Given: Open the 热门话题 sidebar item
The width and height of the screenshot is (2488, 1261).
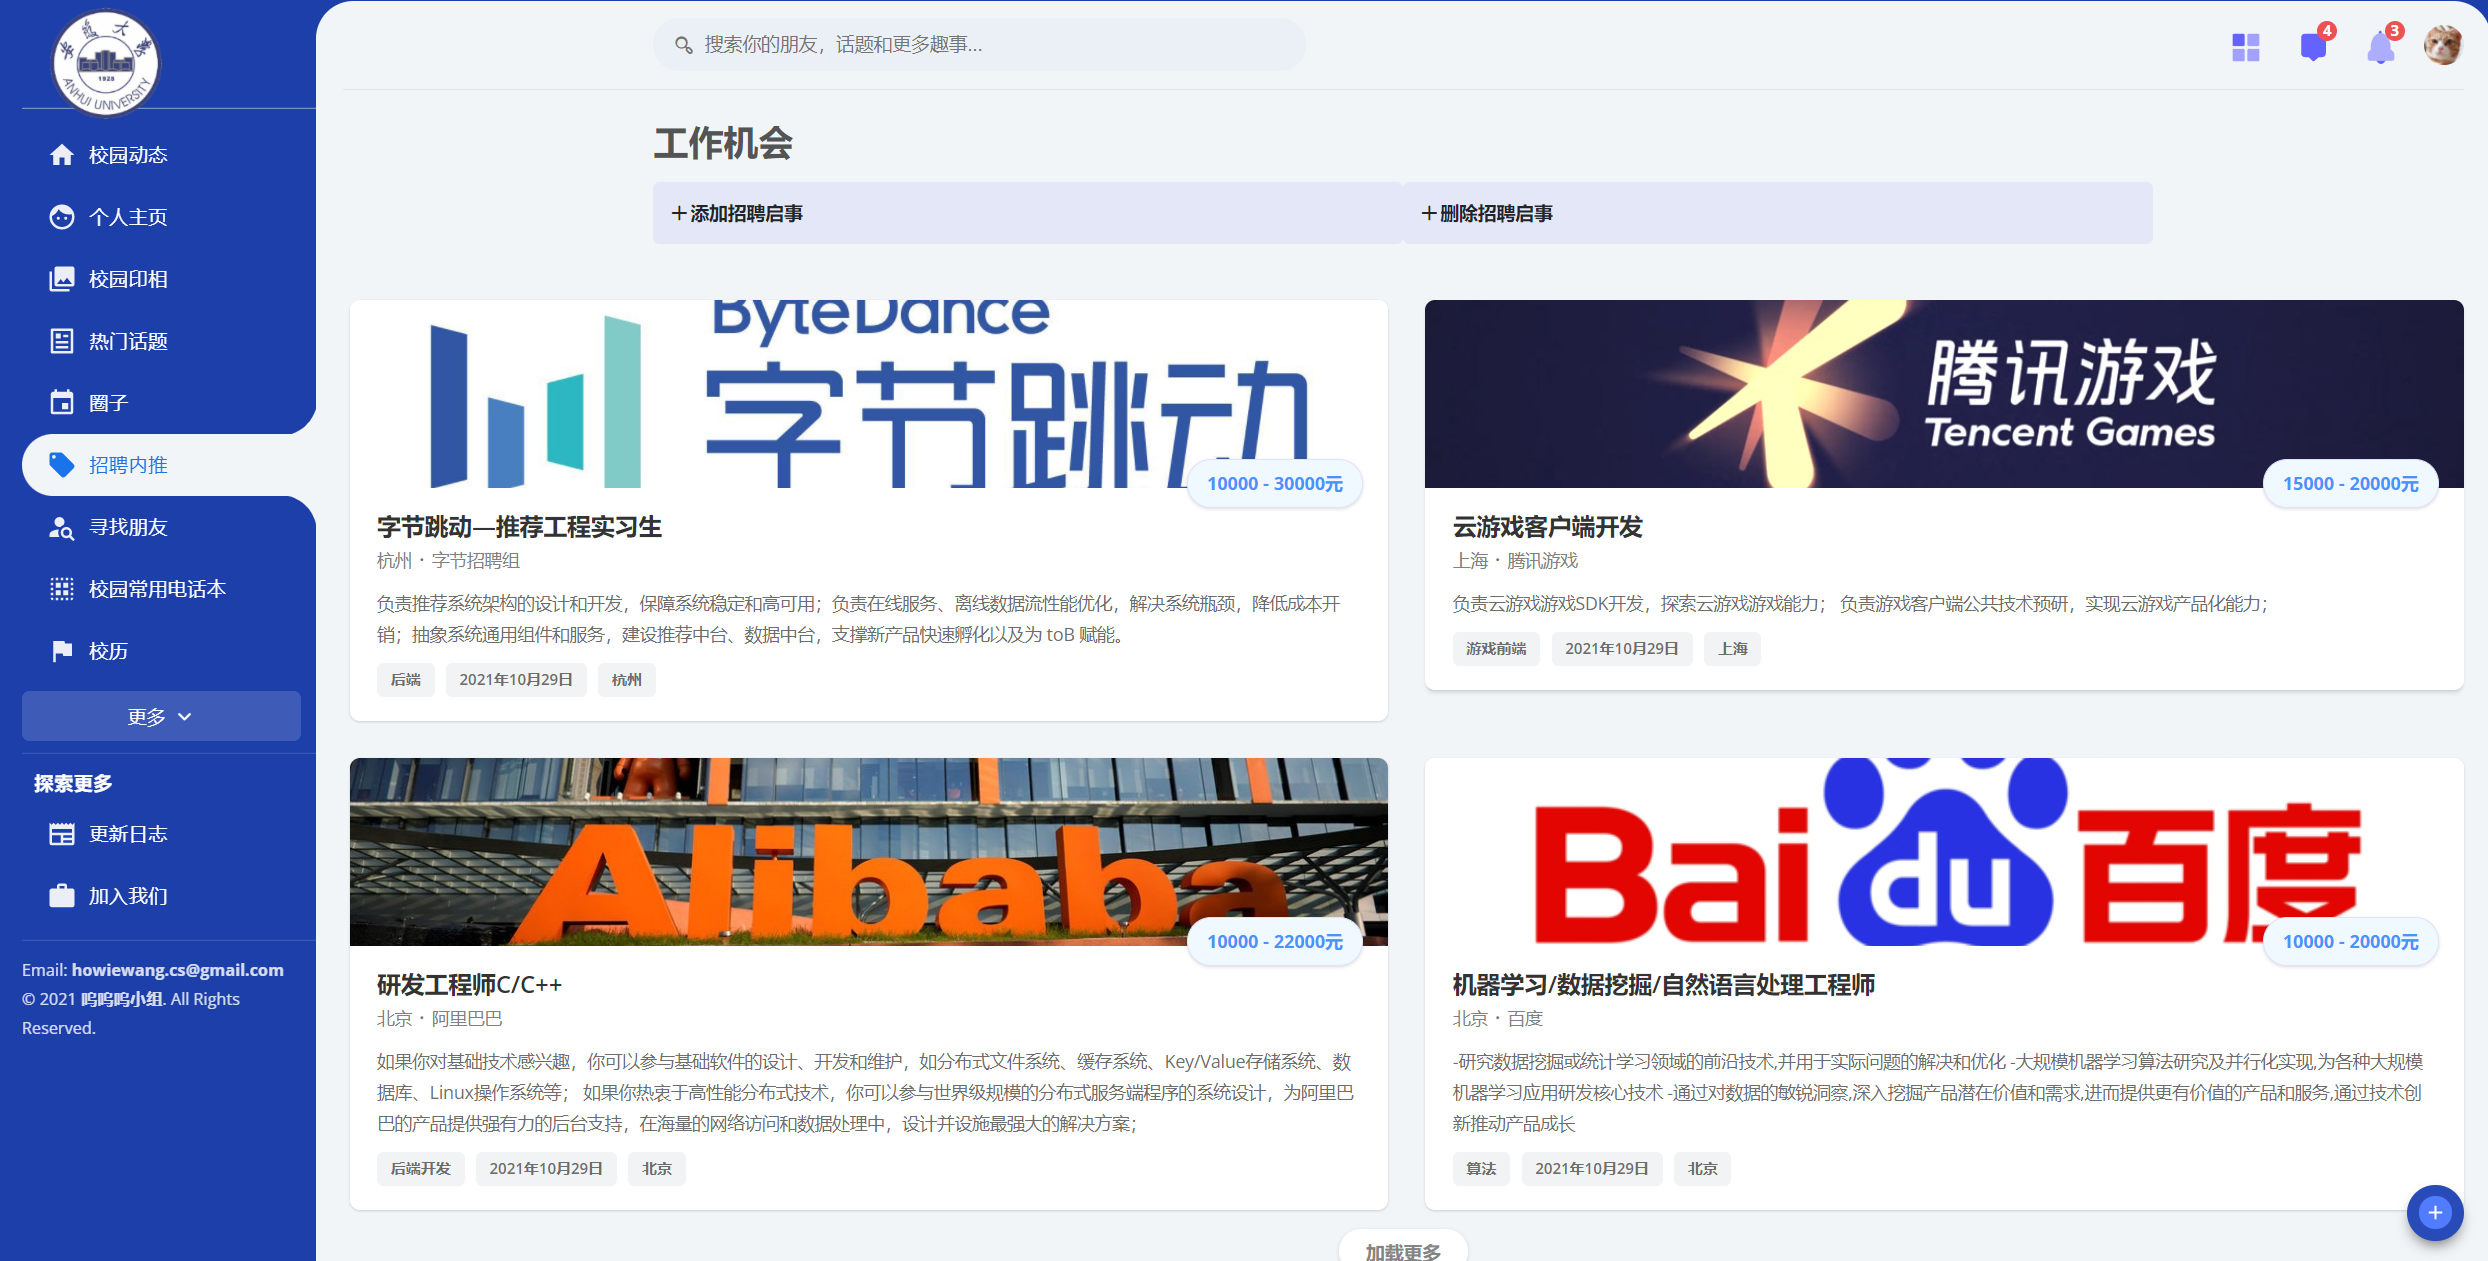Looking at the screenshot, I should [x=128, y=341].
